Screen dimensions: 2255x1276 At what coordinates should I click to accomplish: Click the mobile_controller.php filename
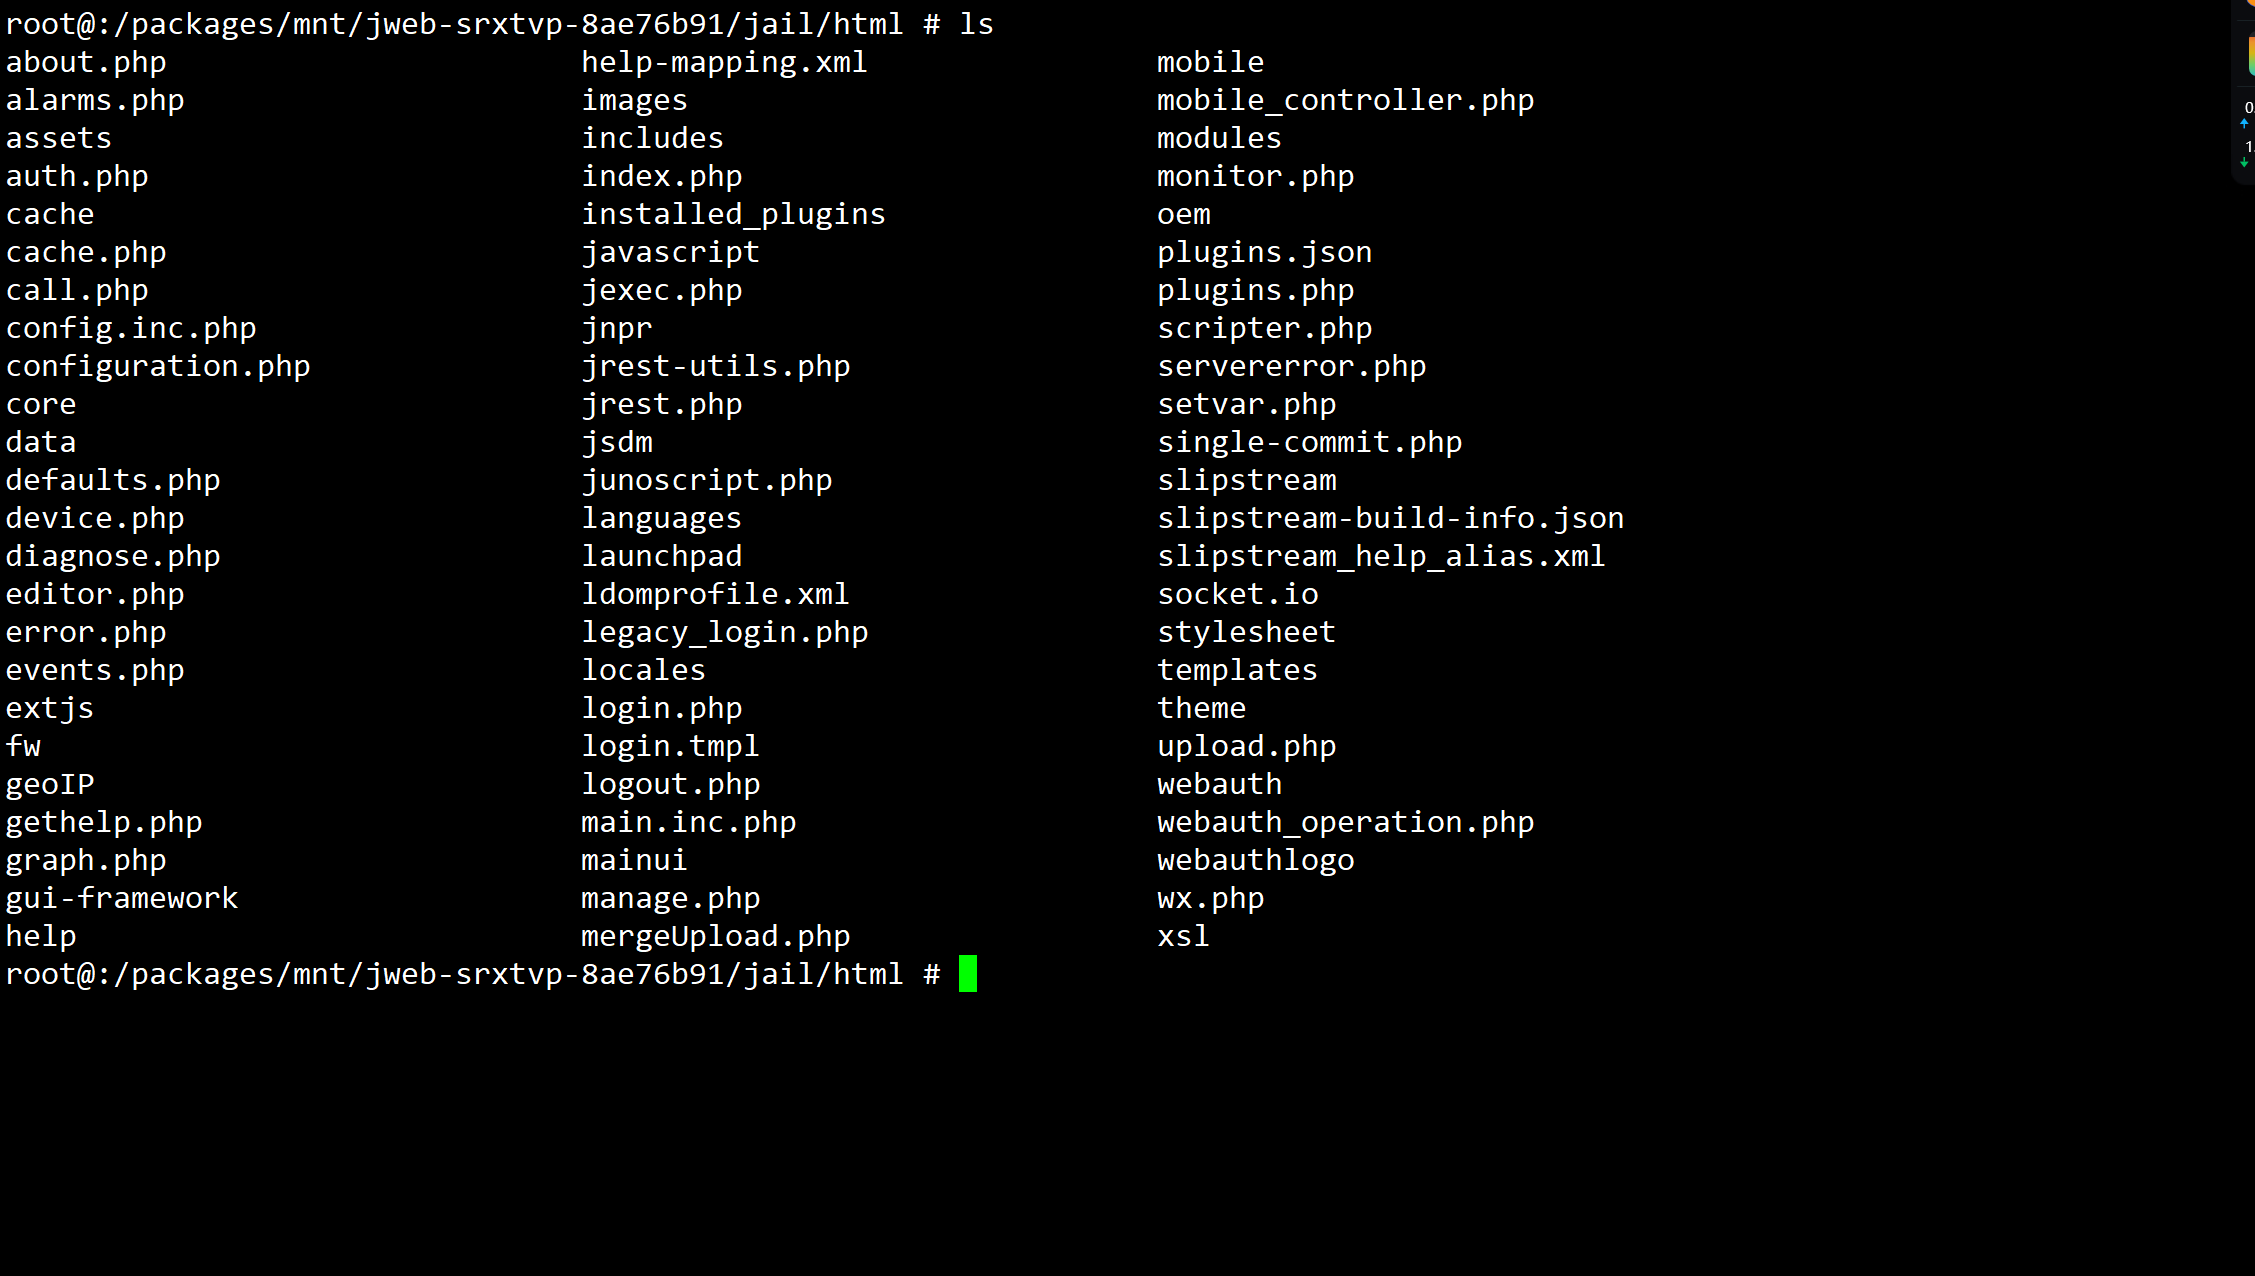(1345, 100)
